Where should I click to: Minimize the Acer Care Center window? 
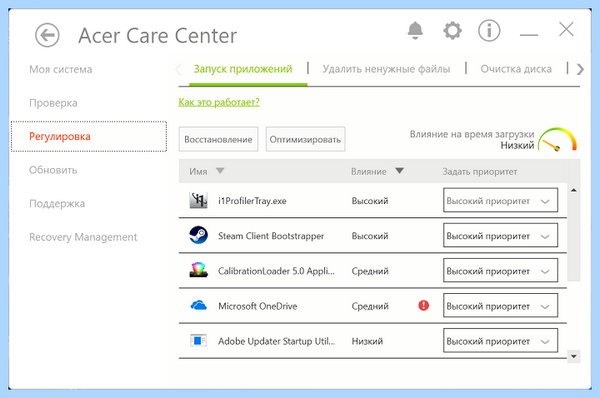[529, 35]
